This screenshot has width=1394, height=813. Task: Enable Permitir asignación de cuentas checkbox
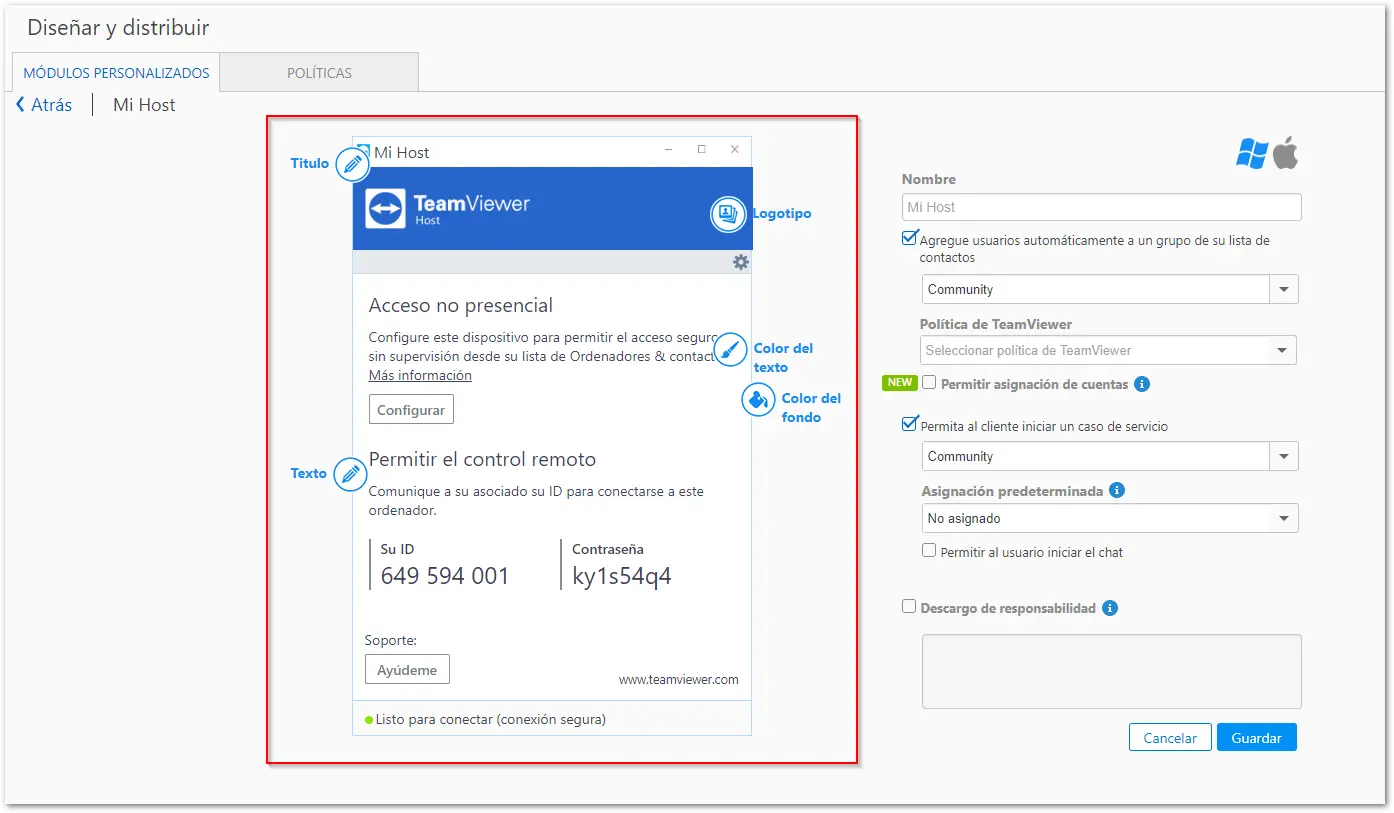point(929,382)
